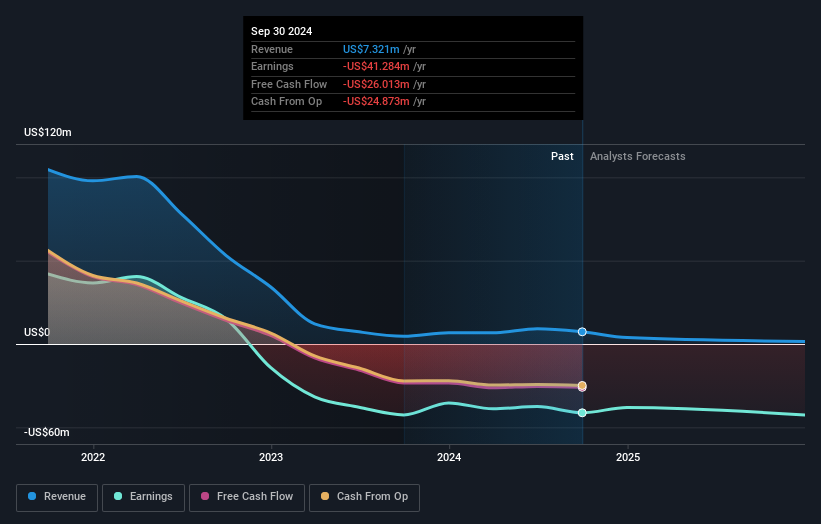This screenshot has width=821, height=524.
Task: Click the US$7.321m revenue value
Action: click(x=371, y=49)
